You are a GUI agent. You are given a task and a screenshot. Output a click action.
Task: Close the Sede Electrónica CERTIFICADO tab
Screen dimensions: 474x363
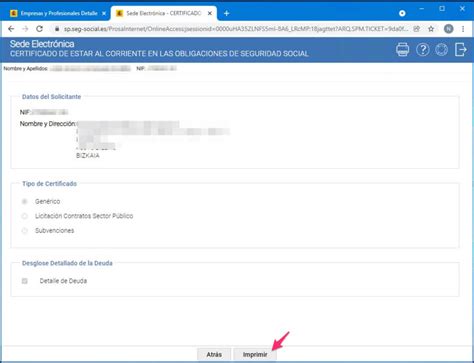coord(210,13)
